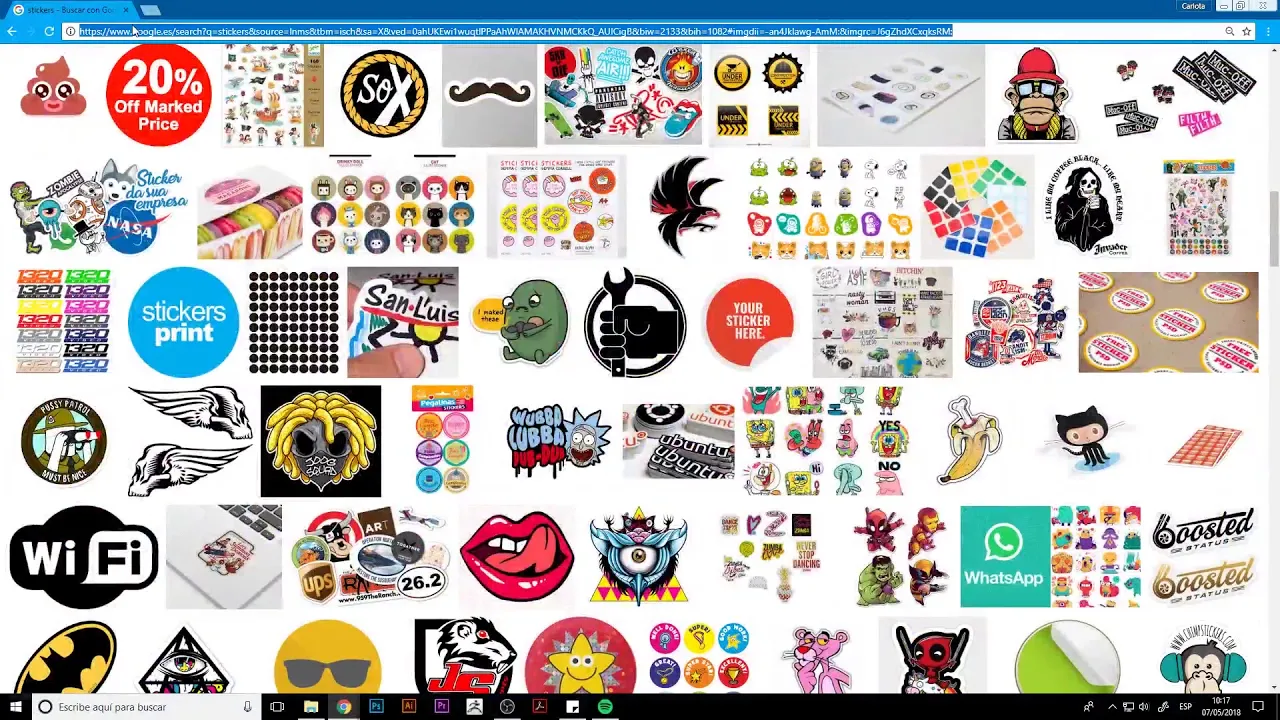Open the green dinosaur 'I noted these' sticker
Screen dimensions: 1280x720
(520, 321)
